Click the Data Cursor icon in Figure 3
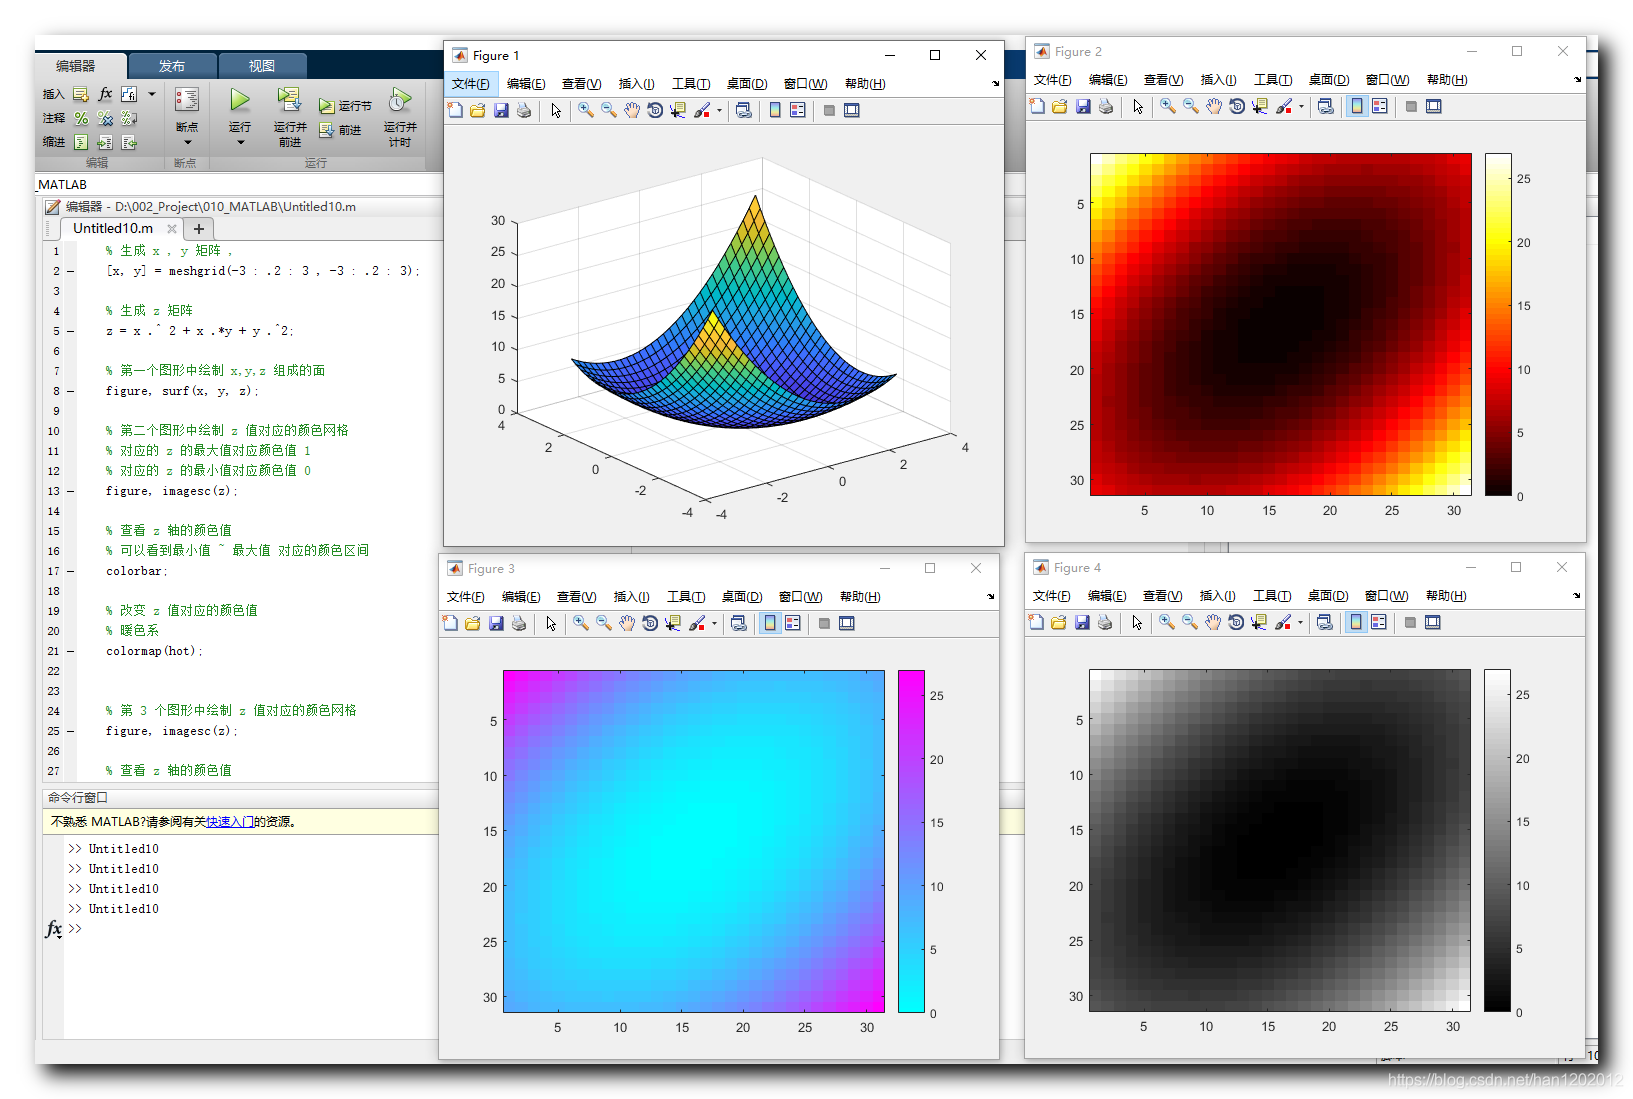This screenshot has width=1633, height=1099. point(673,623)
